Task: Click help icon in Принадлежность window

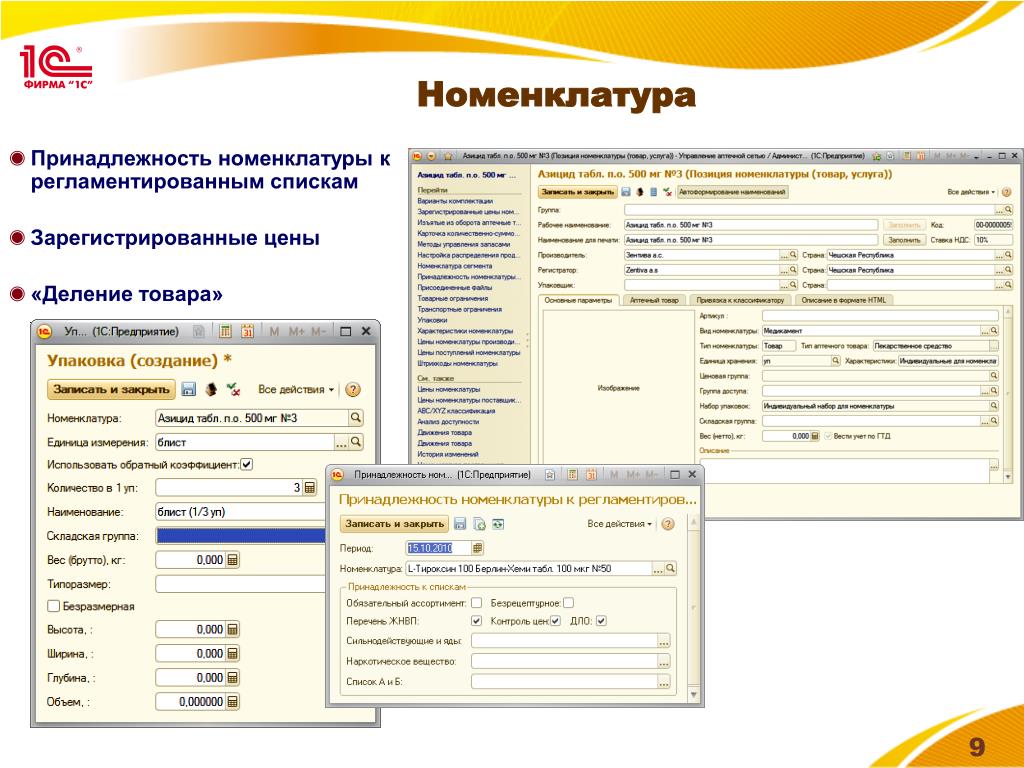Action: click(x=667, y=524)
